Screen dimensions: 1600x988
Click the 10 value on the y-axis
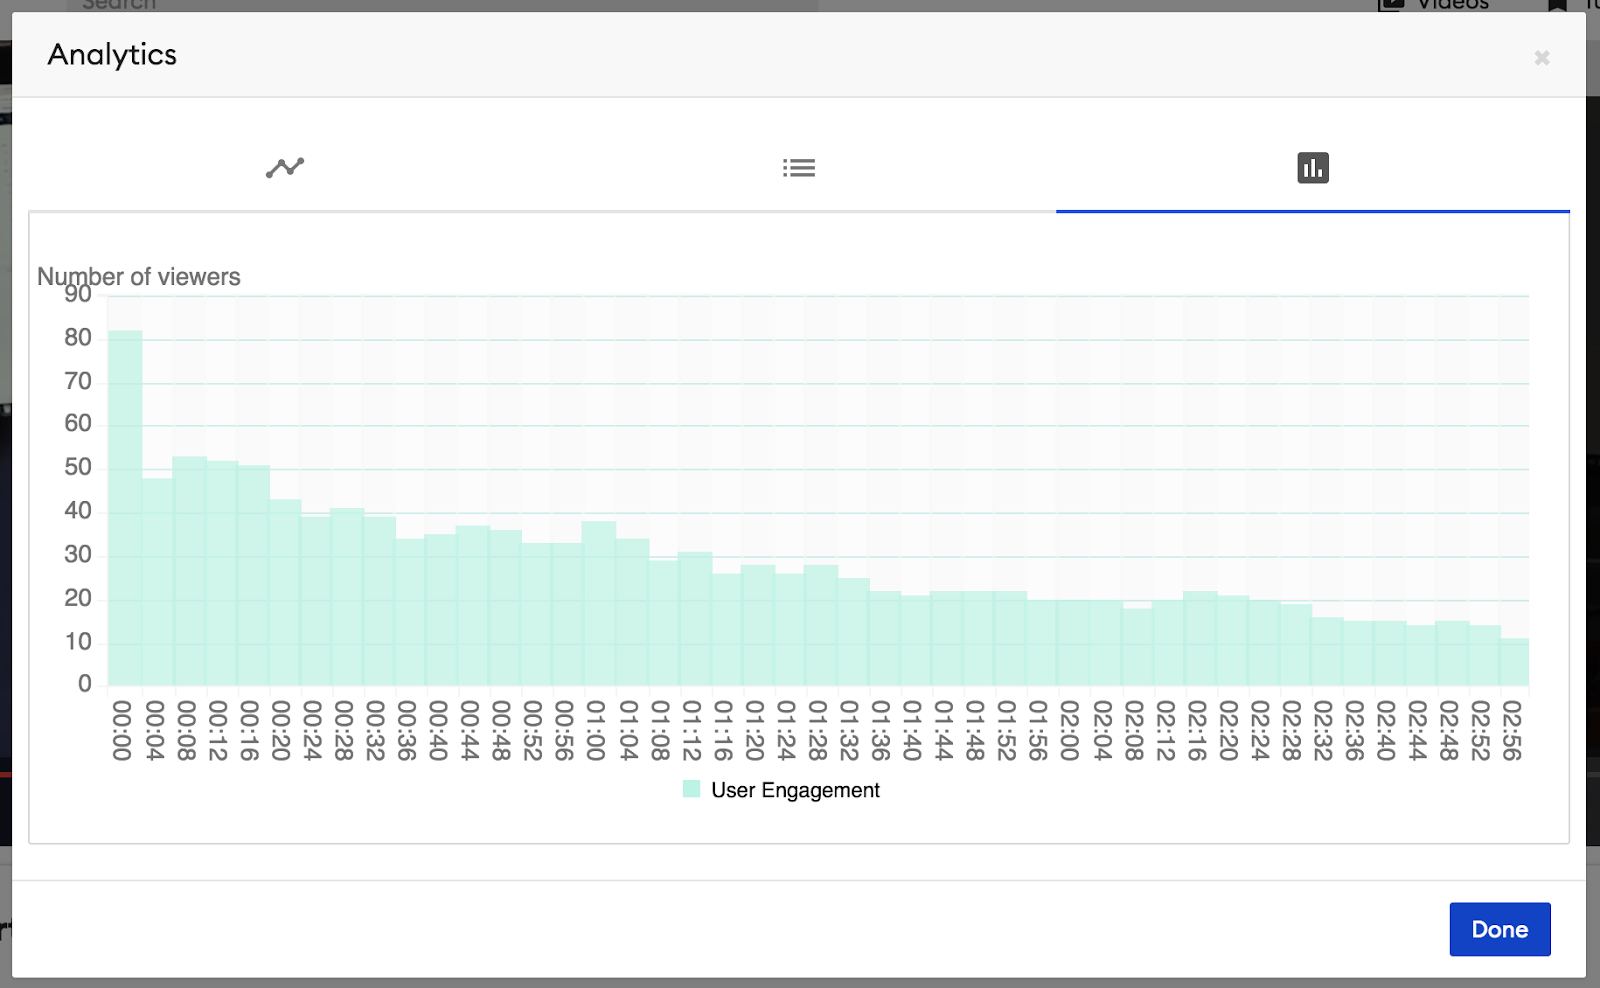tap(78, 642)
